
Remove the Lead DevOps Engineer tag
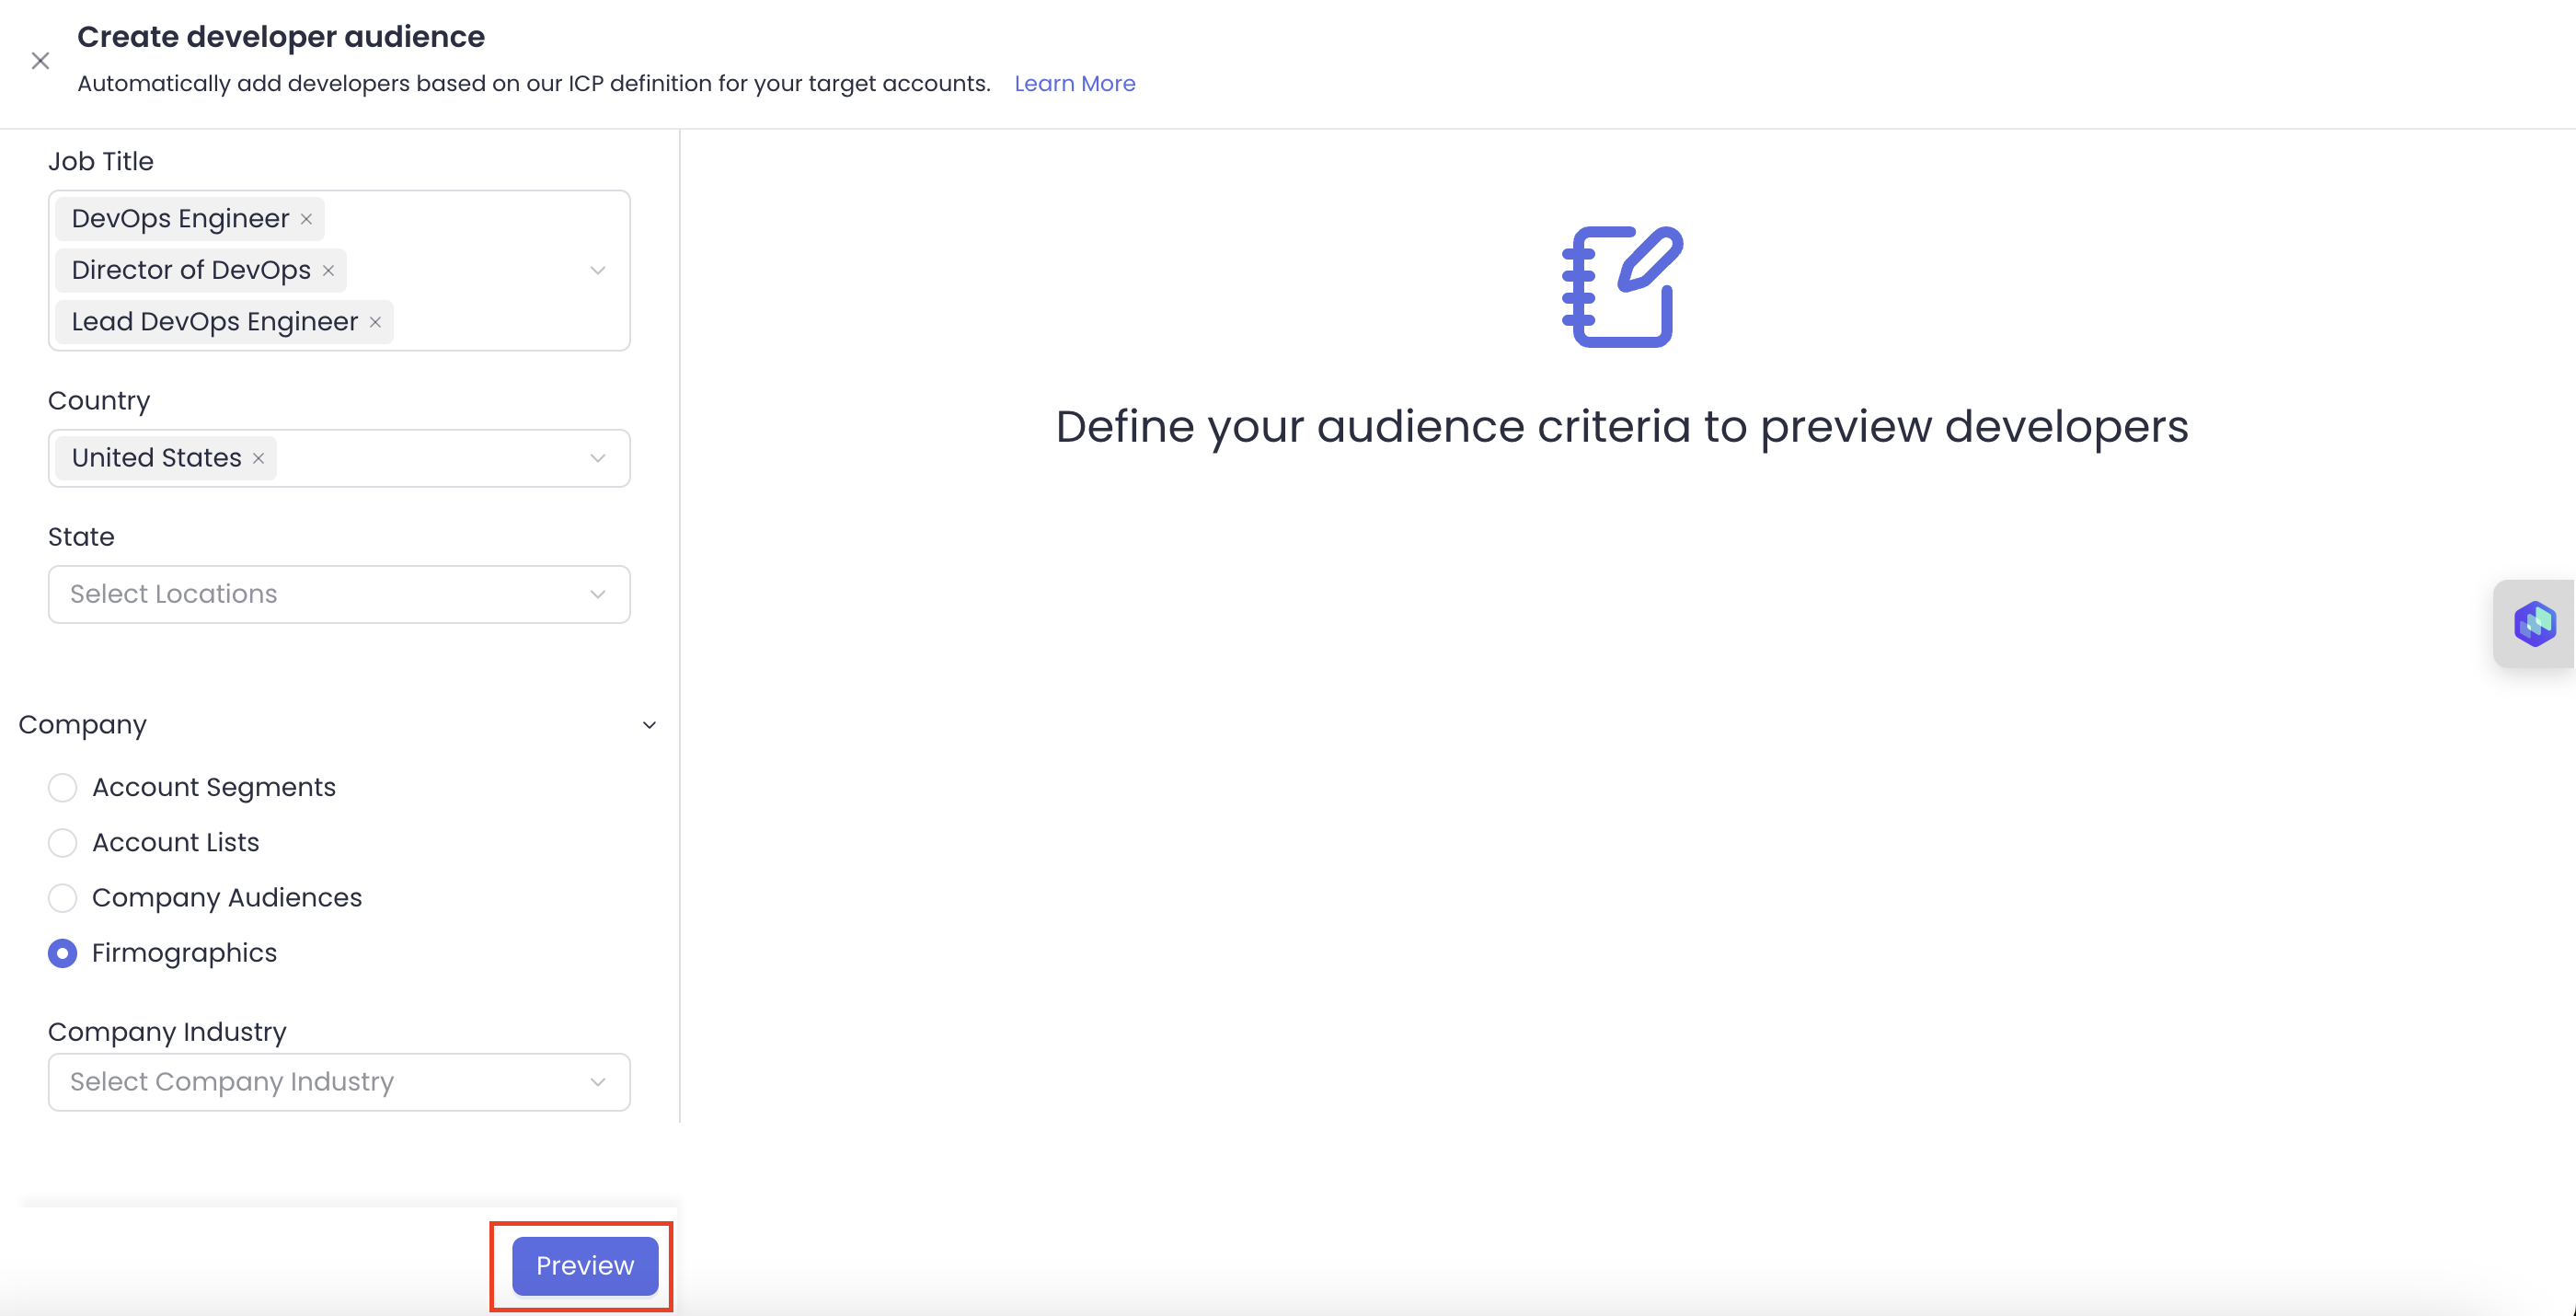click(x=375, y=322)
